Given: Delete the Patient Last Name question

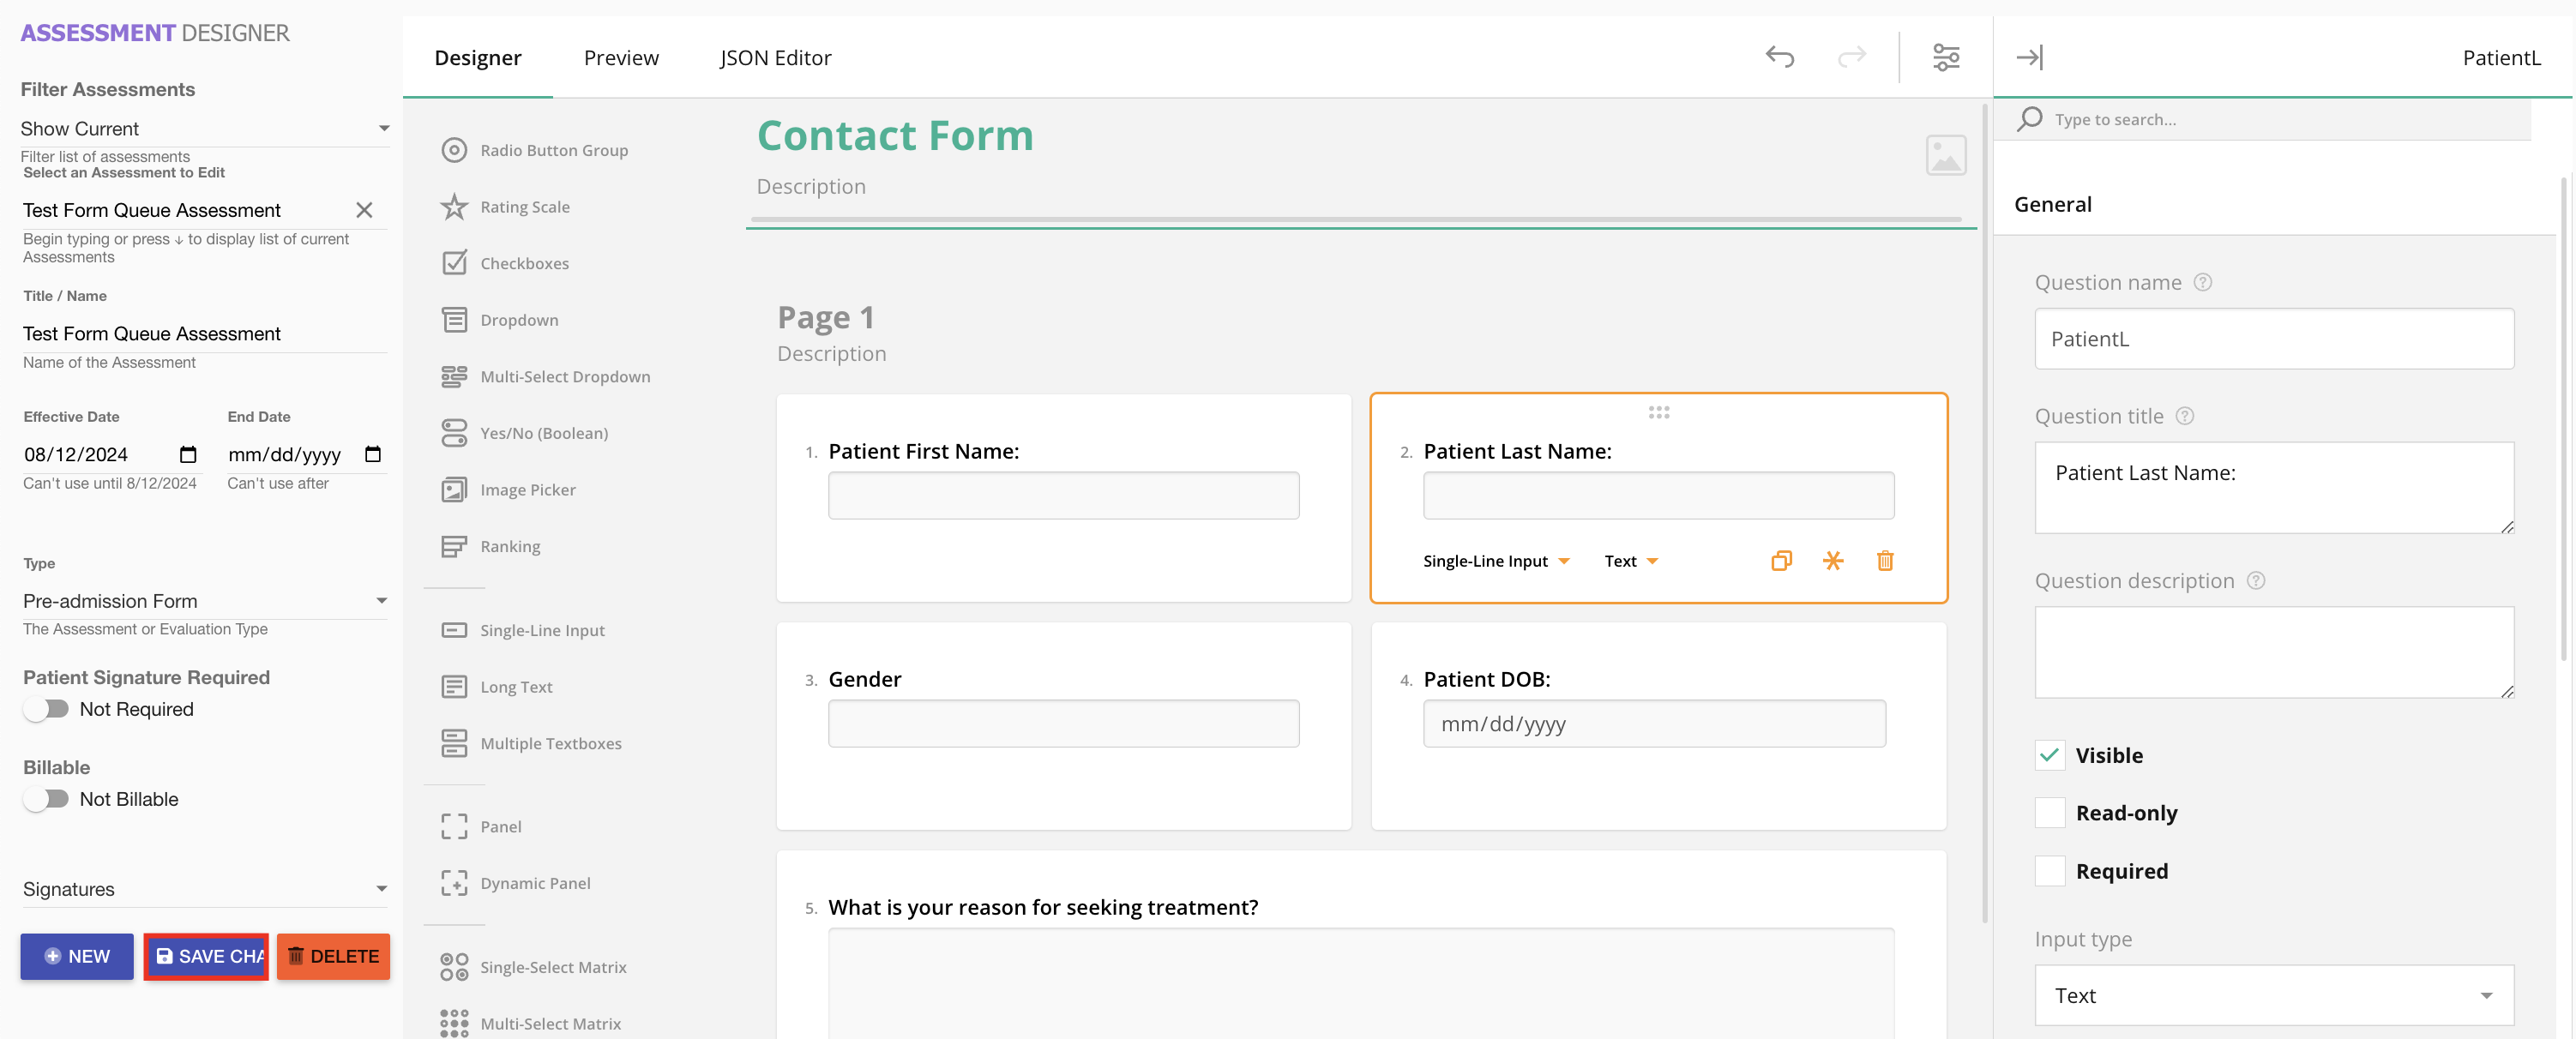Looking at the screenshot, I should [1885, 561].
